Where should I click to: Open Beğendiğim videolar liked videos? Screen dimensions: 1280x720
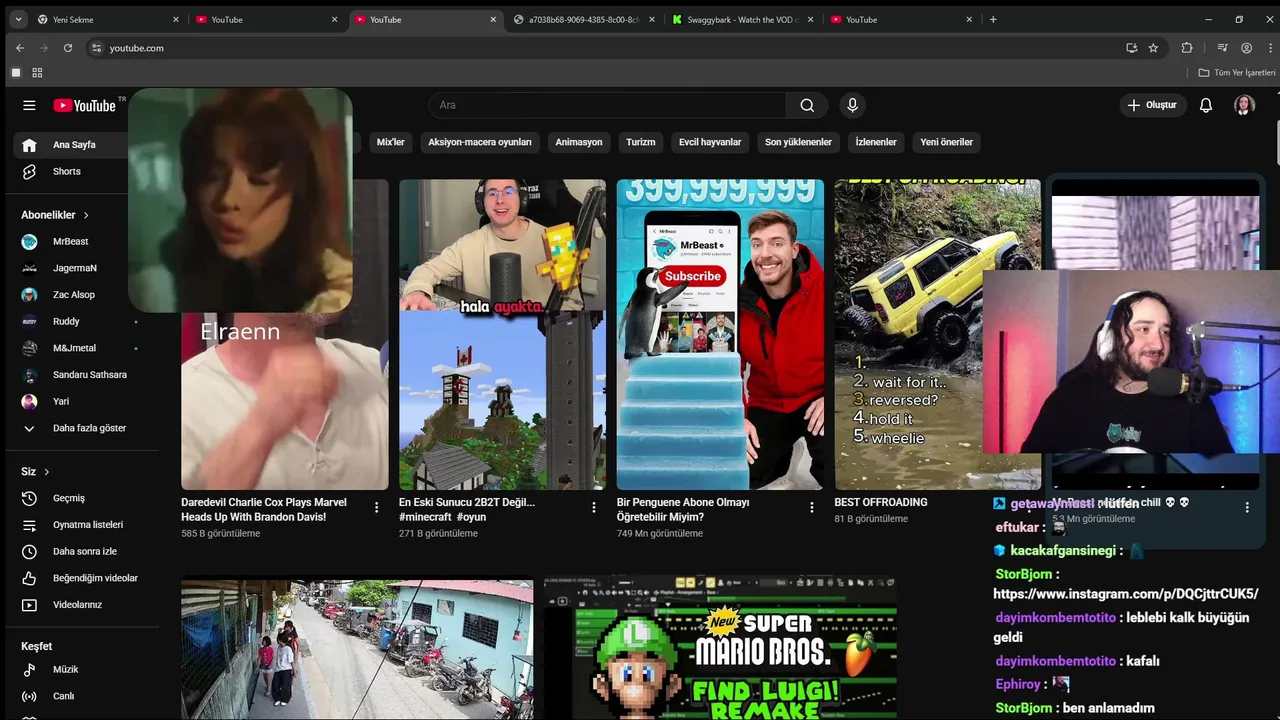tap(80, 578)
